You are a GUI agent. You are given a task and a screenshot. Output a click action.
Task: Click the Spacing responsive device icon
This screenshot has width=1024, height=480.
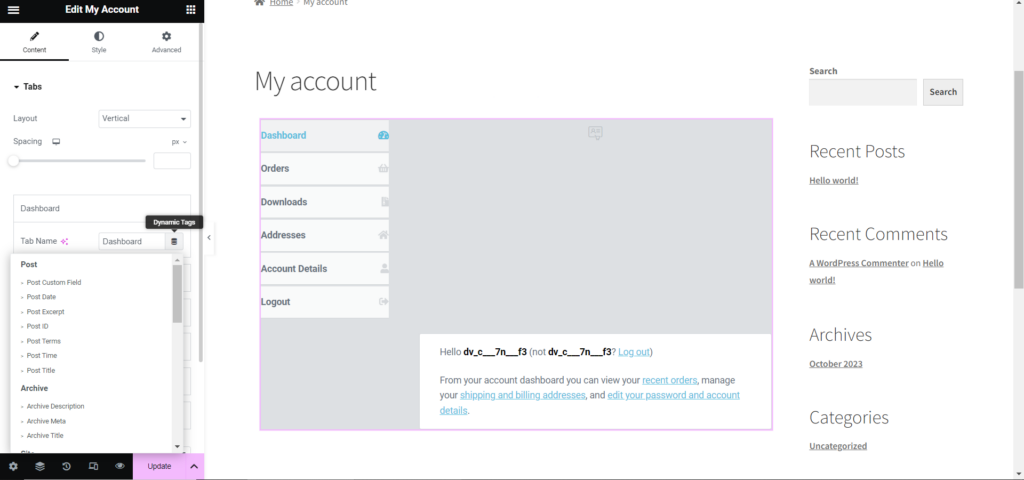(56, 142)
